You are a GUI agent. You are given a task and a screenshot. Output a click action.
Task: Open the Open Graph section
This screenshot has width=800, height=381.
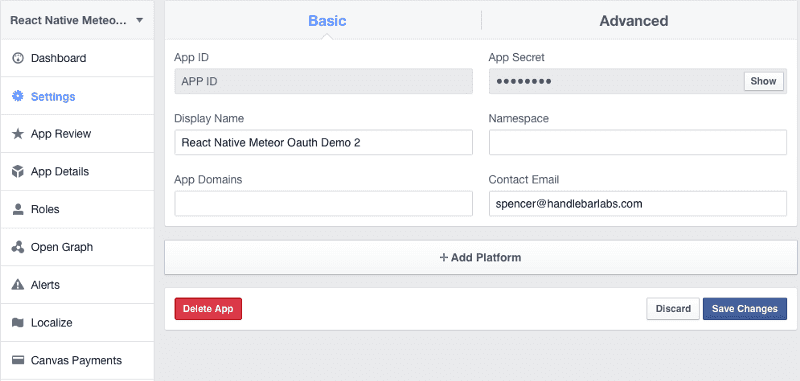pyautogui.click(x=77, y=247)
